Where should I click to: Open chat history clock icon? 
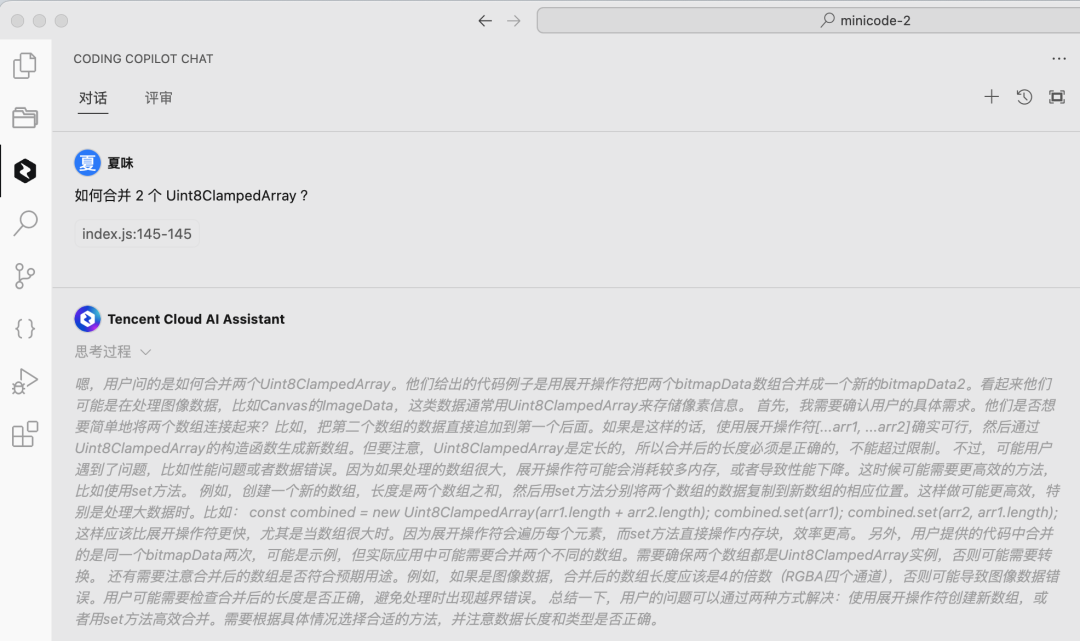click(x=1024, y=97)
